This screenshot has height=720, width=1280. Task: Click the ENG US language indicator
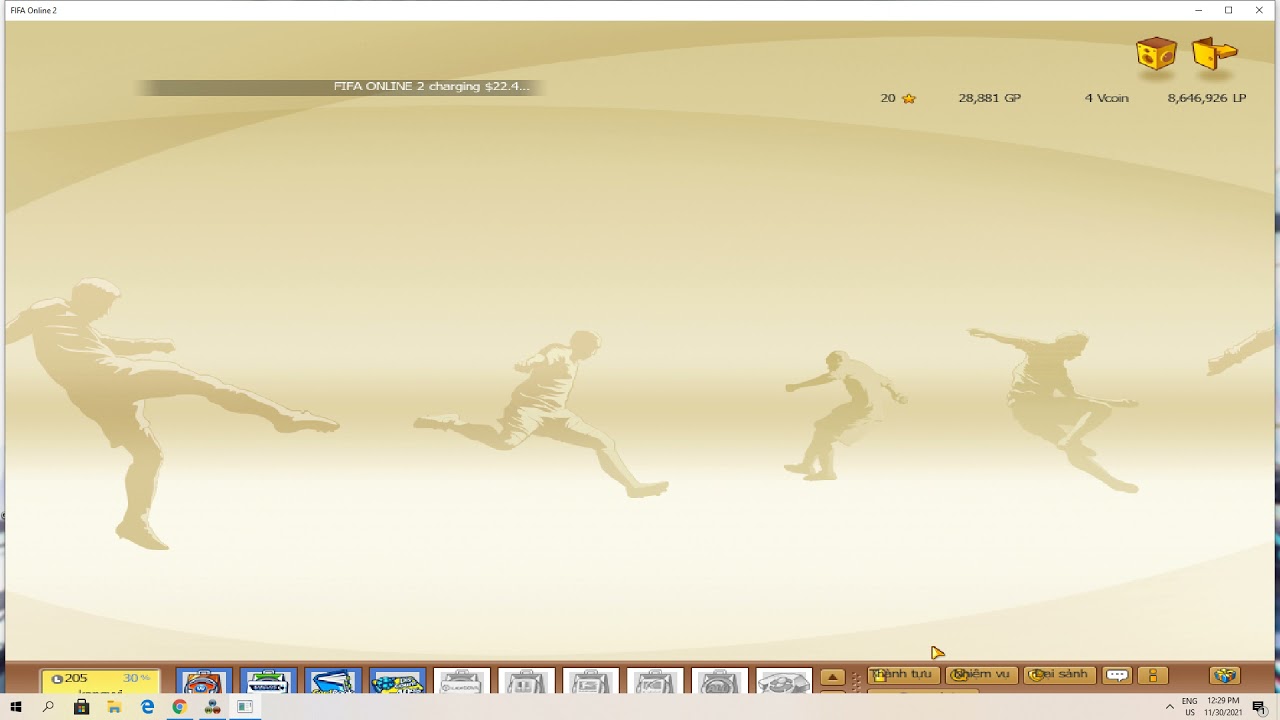1190,707
